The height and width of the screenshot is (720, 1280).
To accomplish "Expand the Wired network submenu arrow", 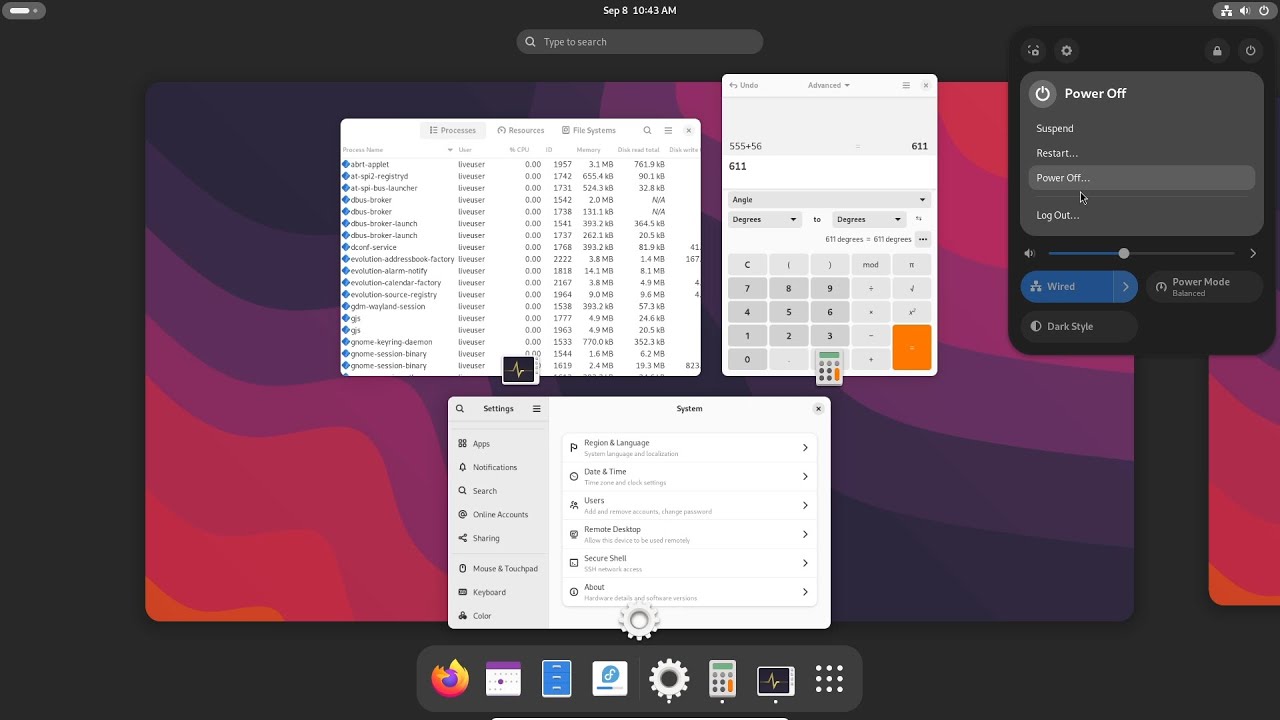I will [1126, 286].
